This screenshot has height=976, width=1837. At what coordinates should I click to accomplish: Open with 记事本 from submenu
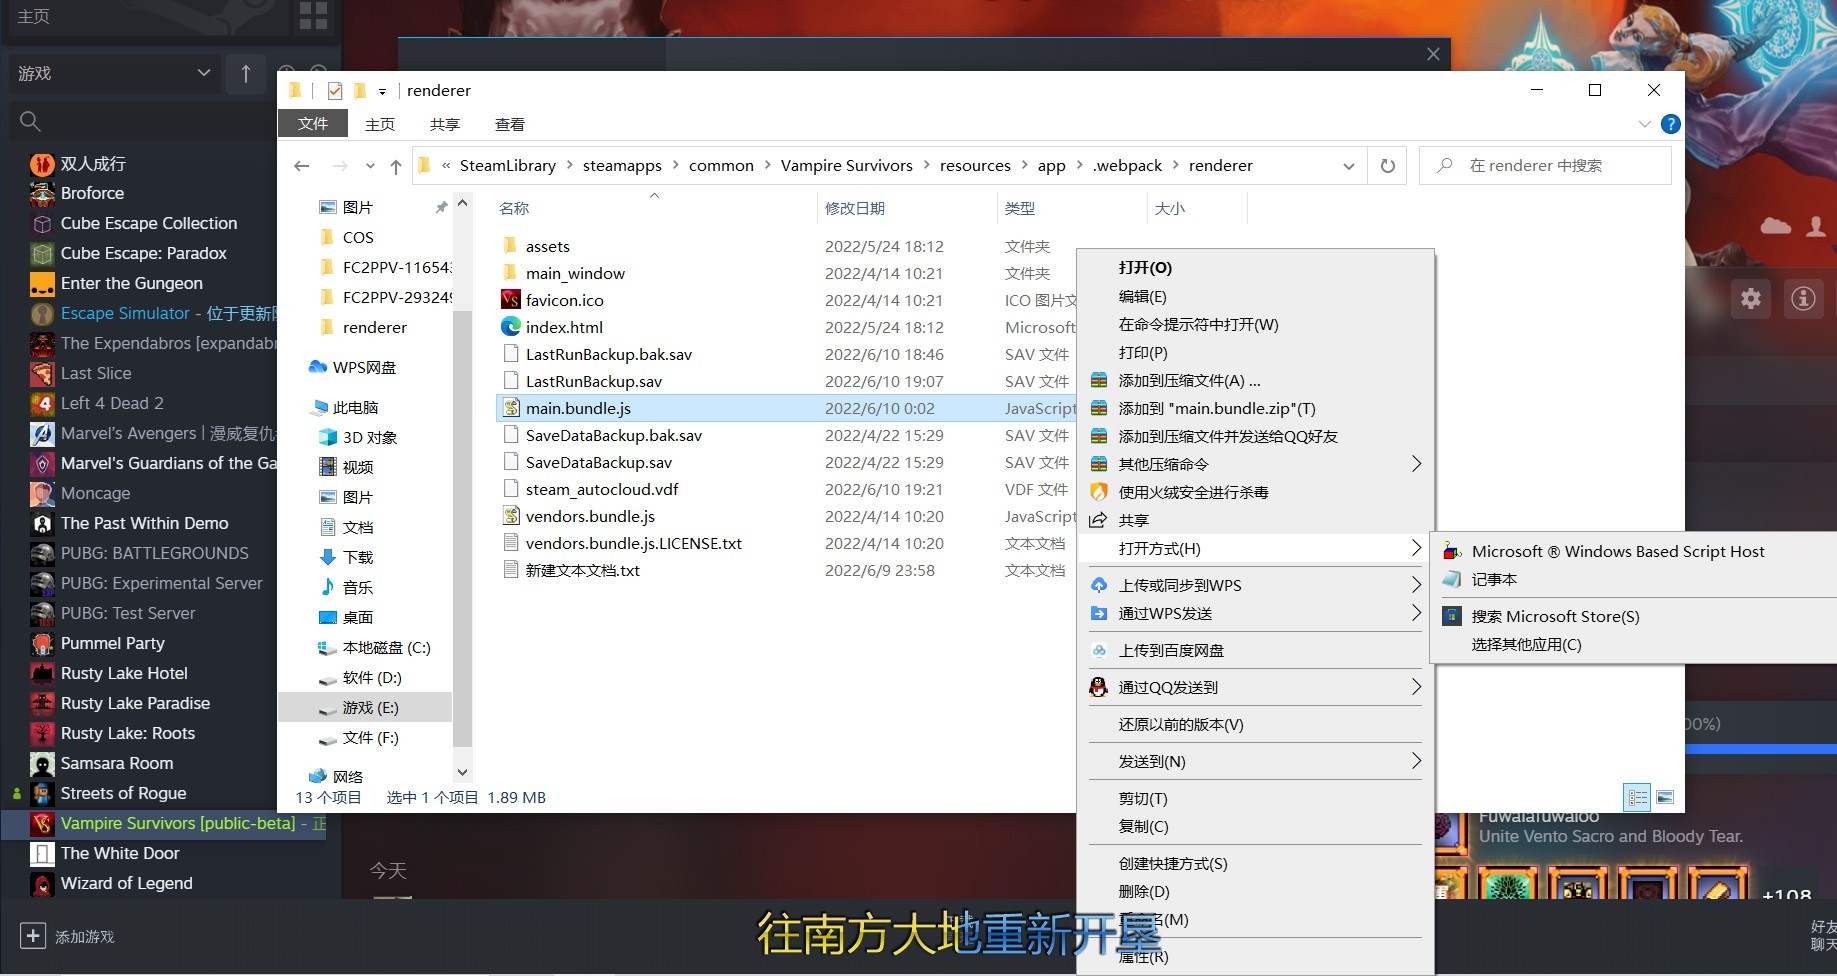[1494, 579]
